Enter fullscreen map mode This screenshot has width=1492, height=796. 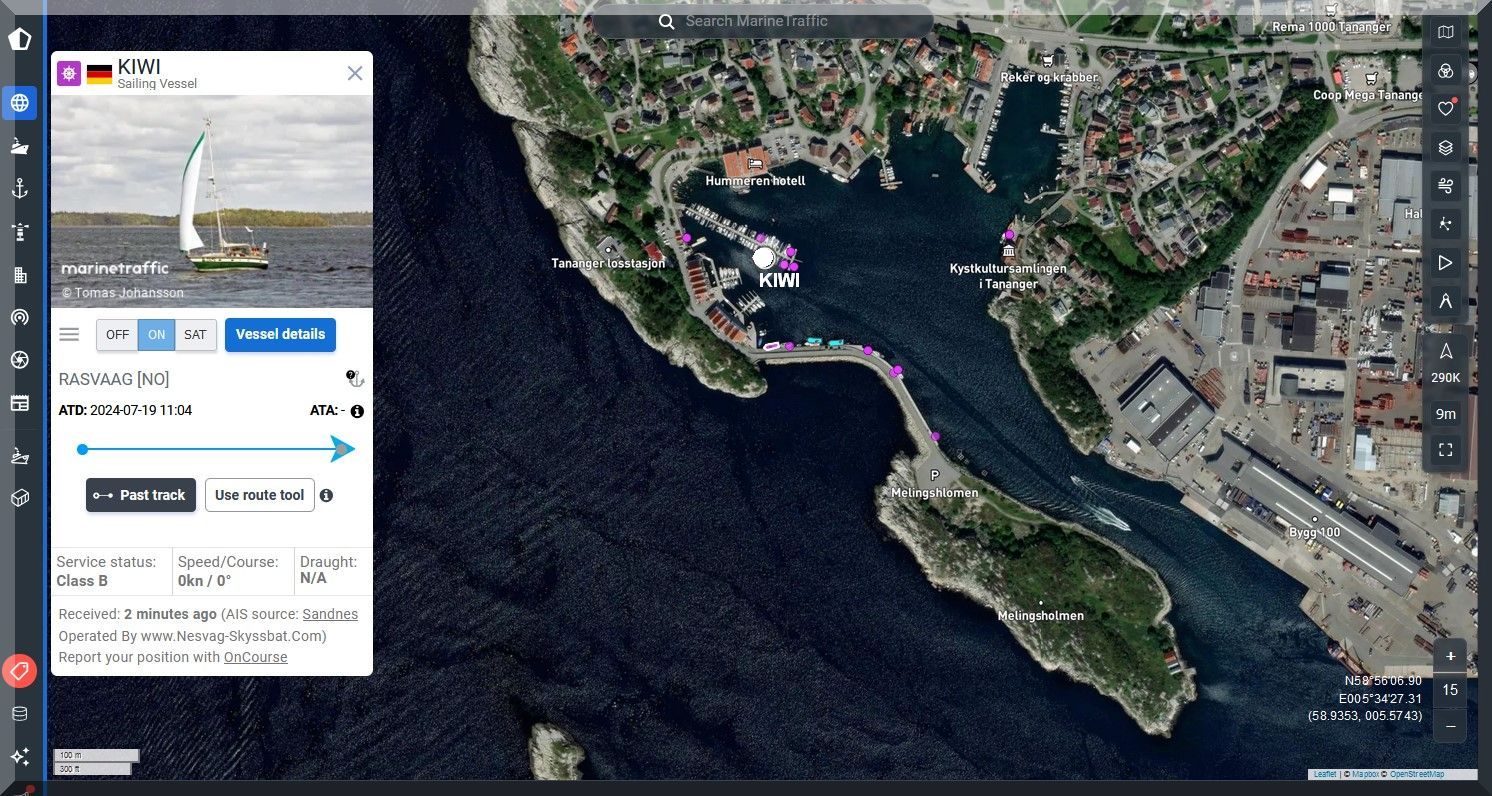point(1445,450)
